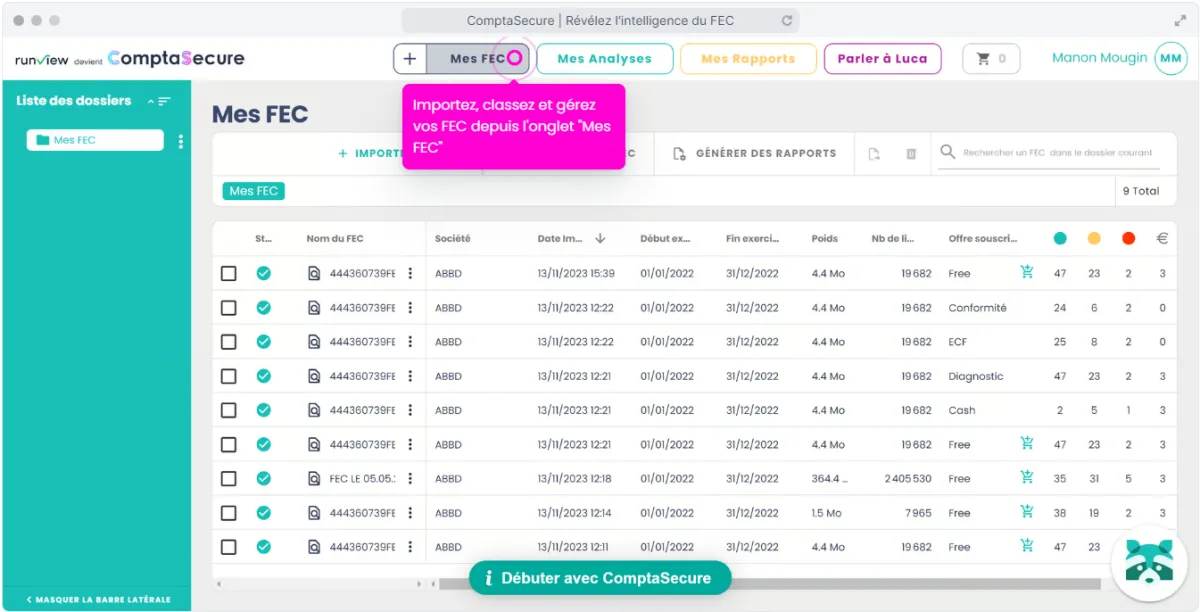
Task: Open the three-dot menu on the Cash row
Action: pyautogui.click(x=410, y=410)
